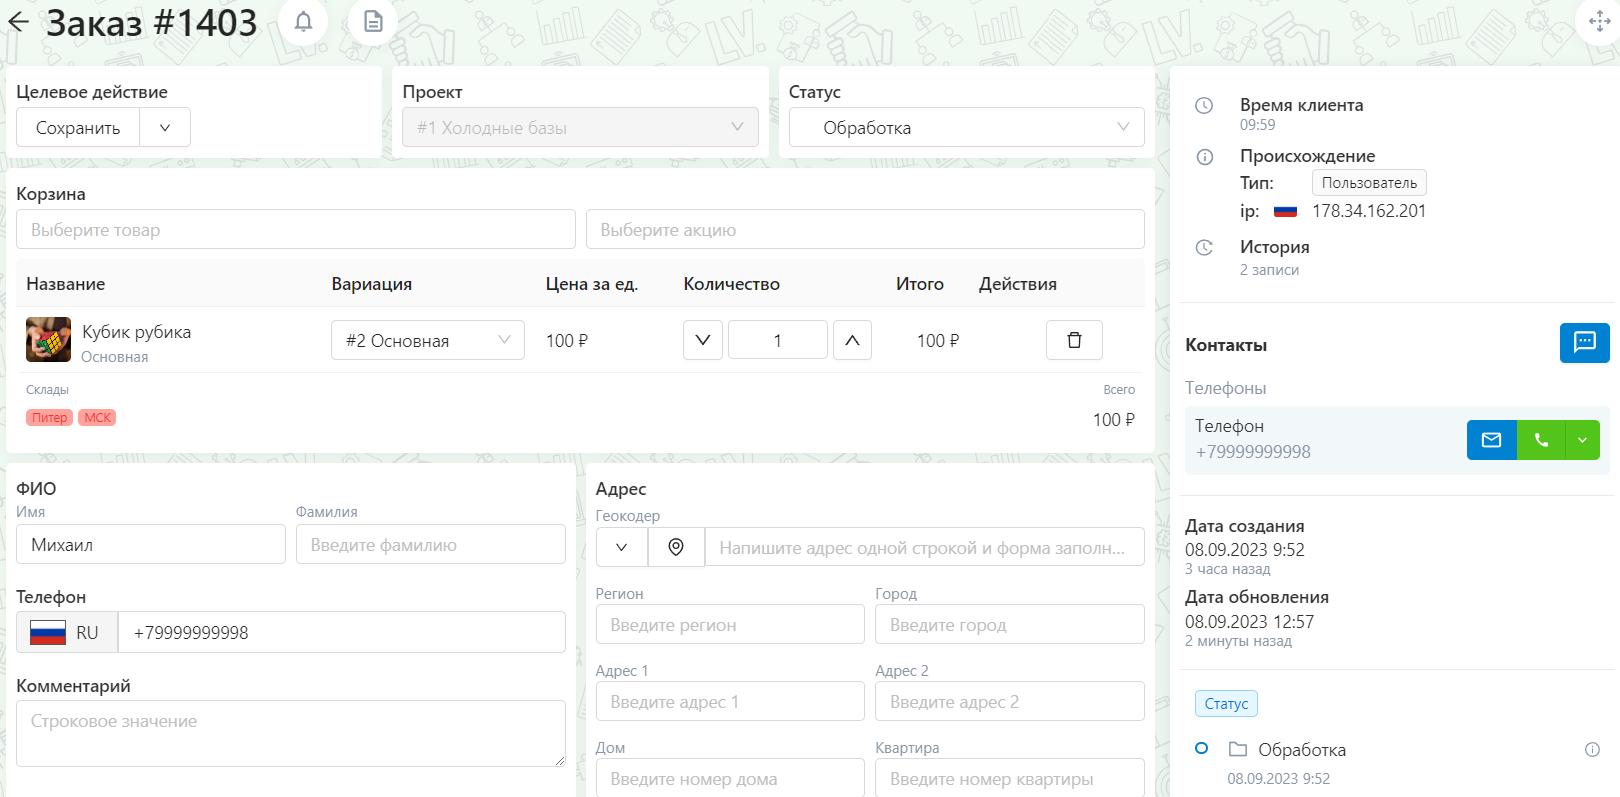Image resolution: width=1620 pixels, height=797 pixels.
Task: Delete Кубик рубика from the cart
Action: tap(1074, 340)
